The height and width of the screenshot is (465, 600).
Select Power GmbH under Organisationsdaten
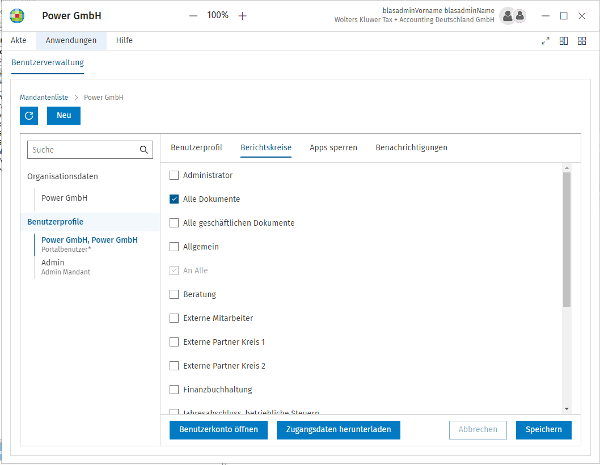pyautogui.click(x=64, y=198)
